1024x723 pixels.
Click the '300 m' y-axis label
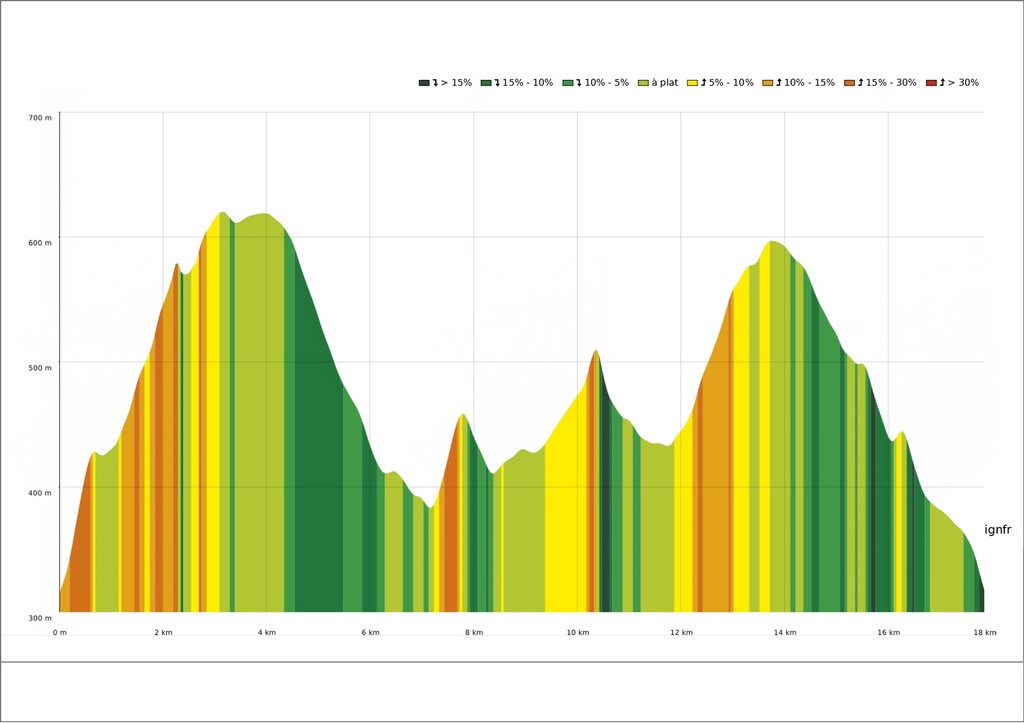point(40,618)
